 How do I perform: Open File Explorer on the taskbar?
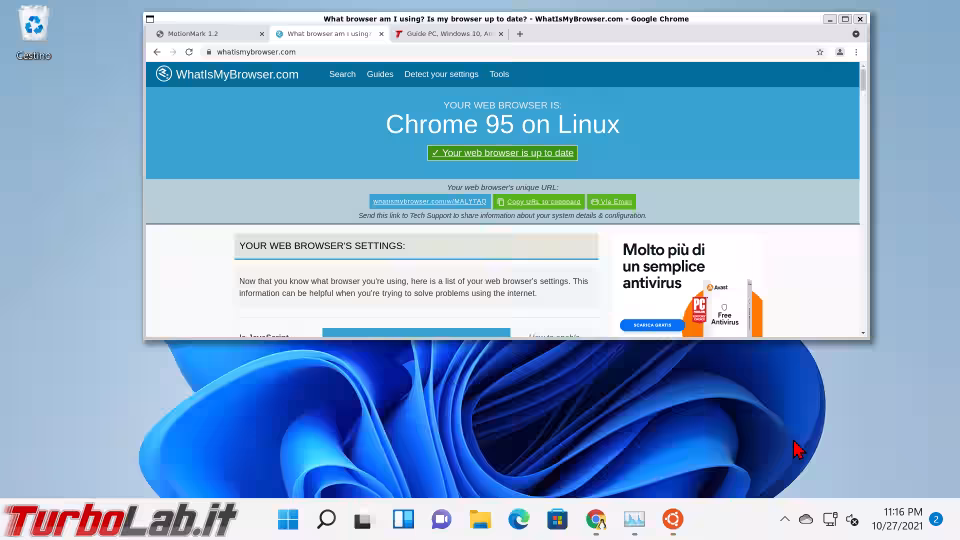pos(480,520)
